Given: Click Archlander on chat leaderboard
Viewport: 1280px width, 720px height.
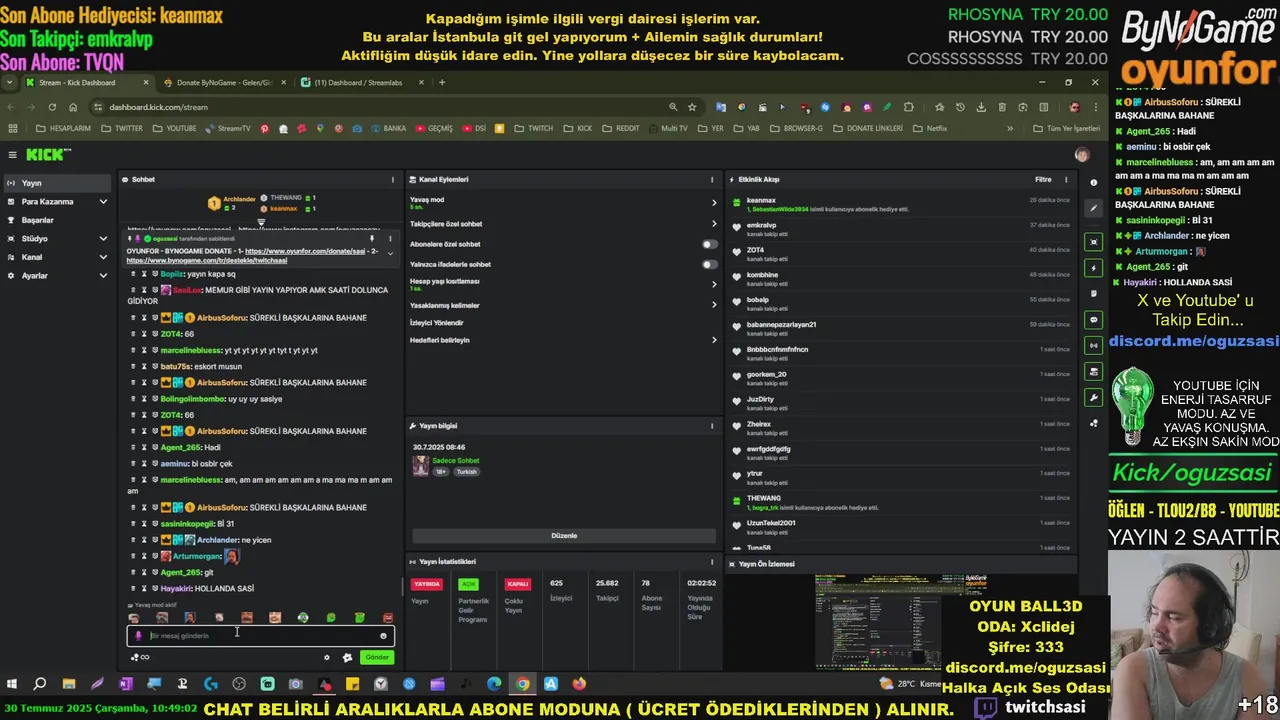Looking at the screenshot, I should [x=239, y=199].
